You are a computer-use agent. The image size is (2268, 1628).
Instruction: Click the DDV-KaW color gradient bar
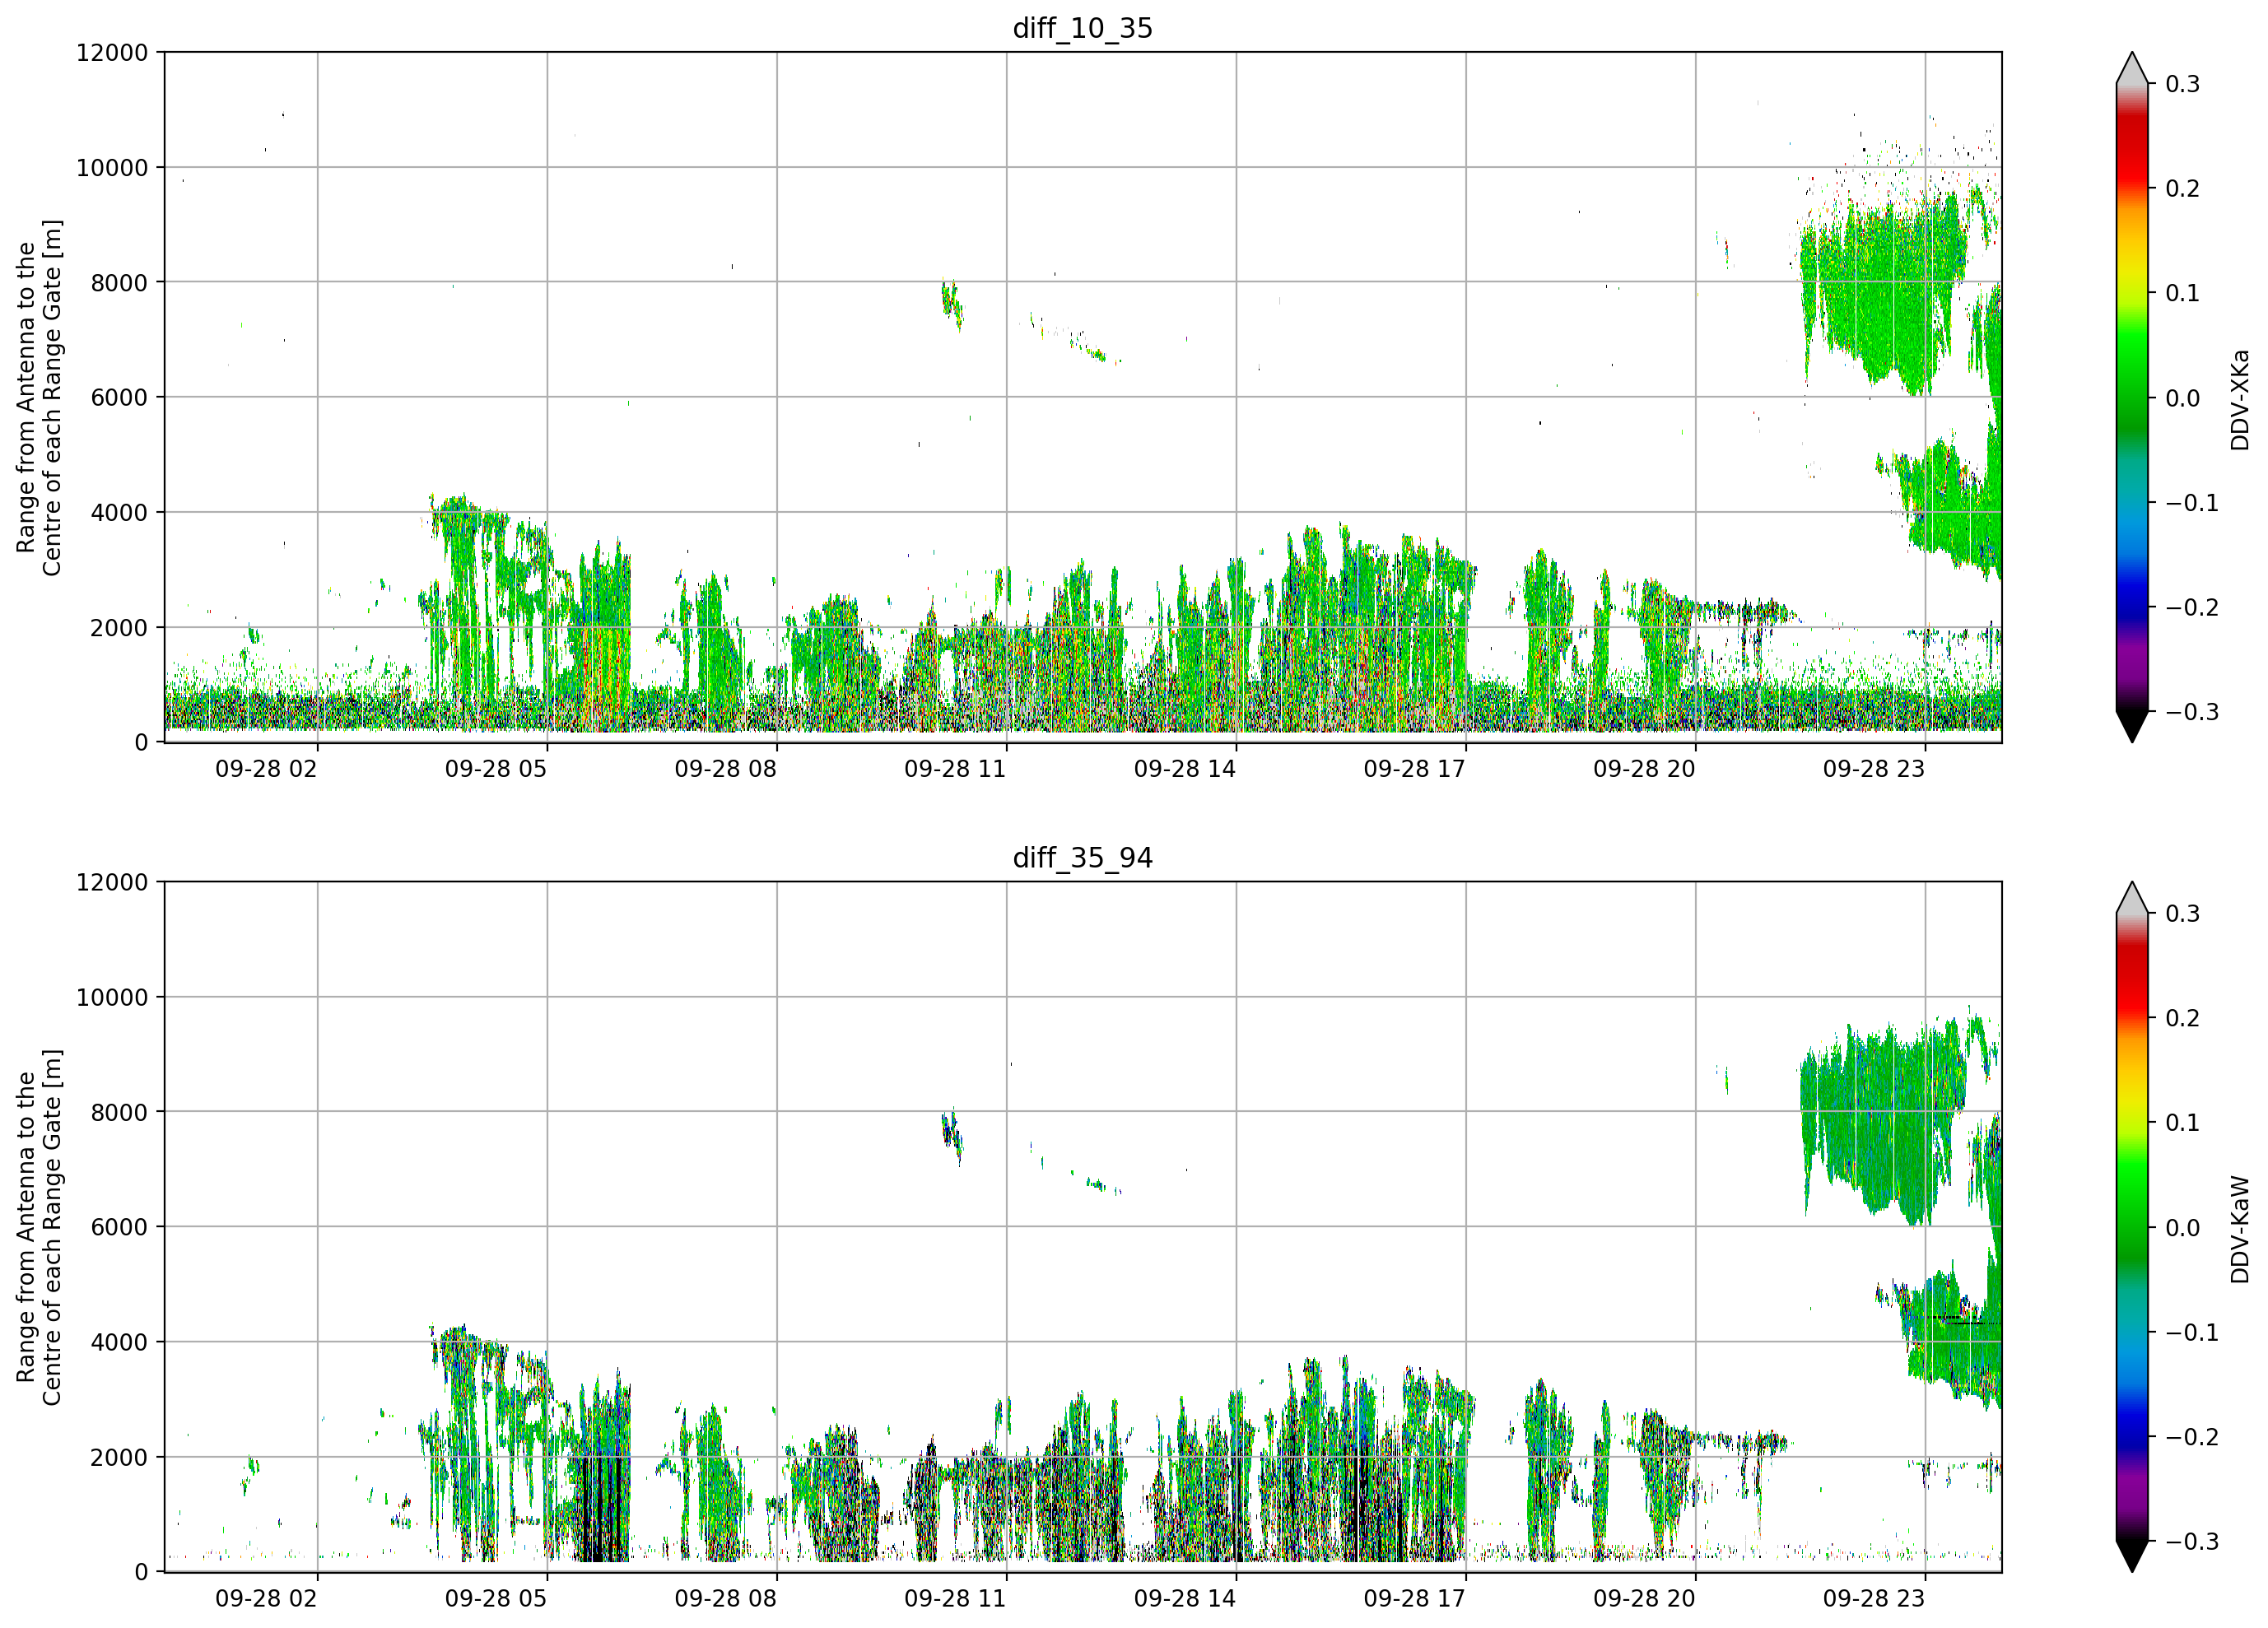click(2132, 1227)
